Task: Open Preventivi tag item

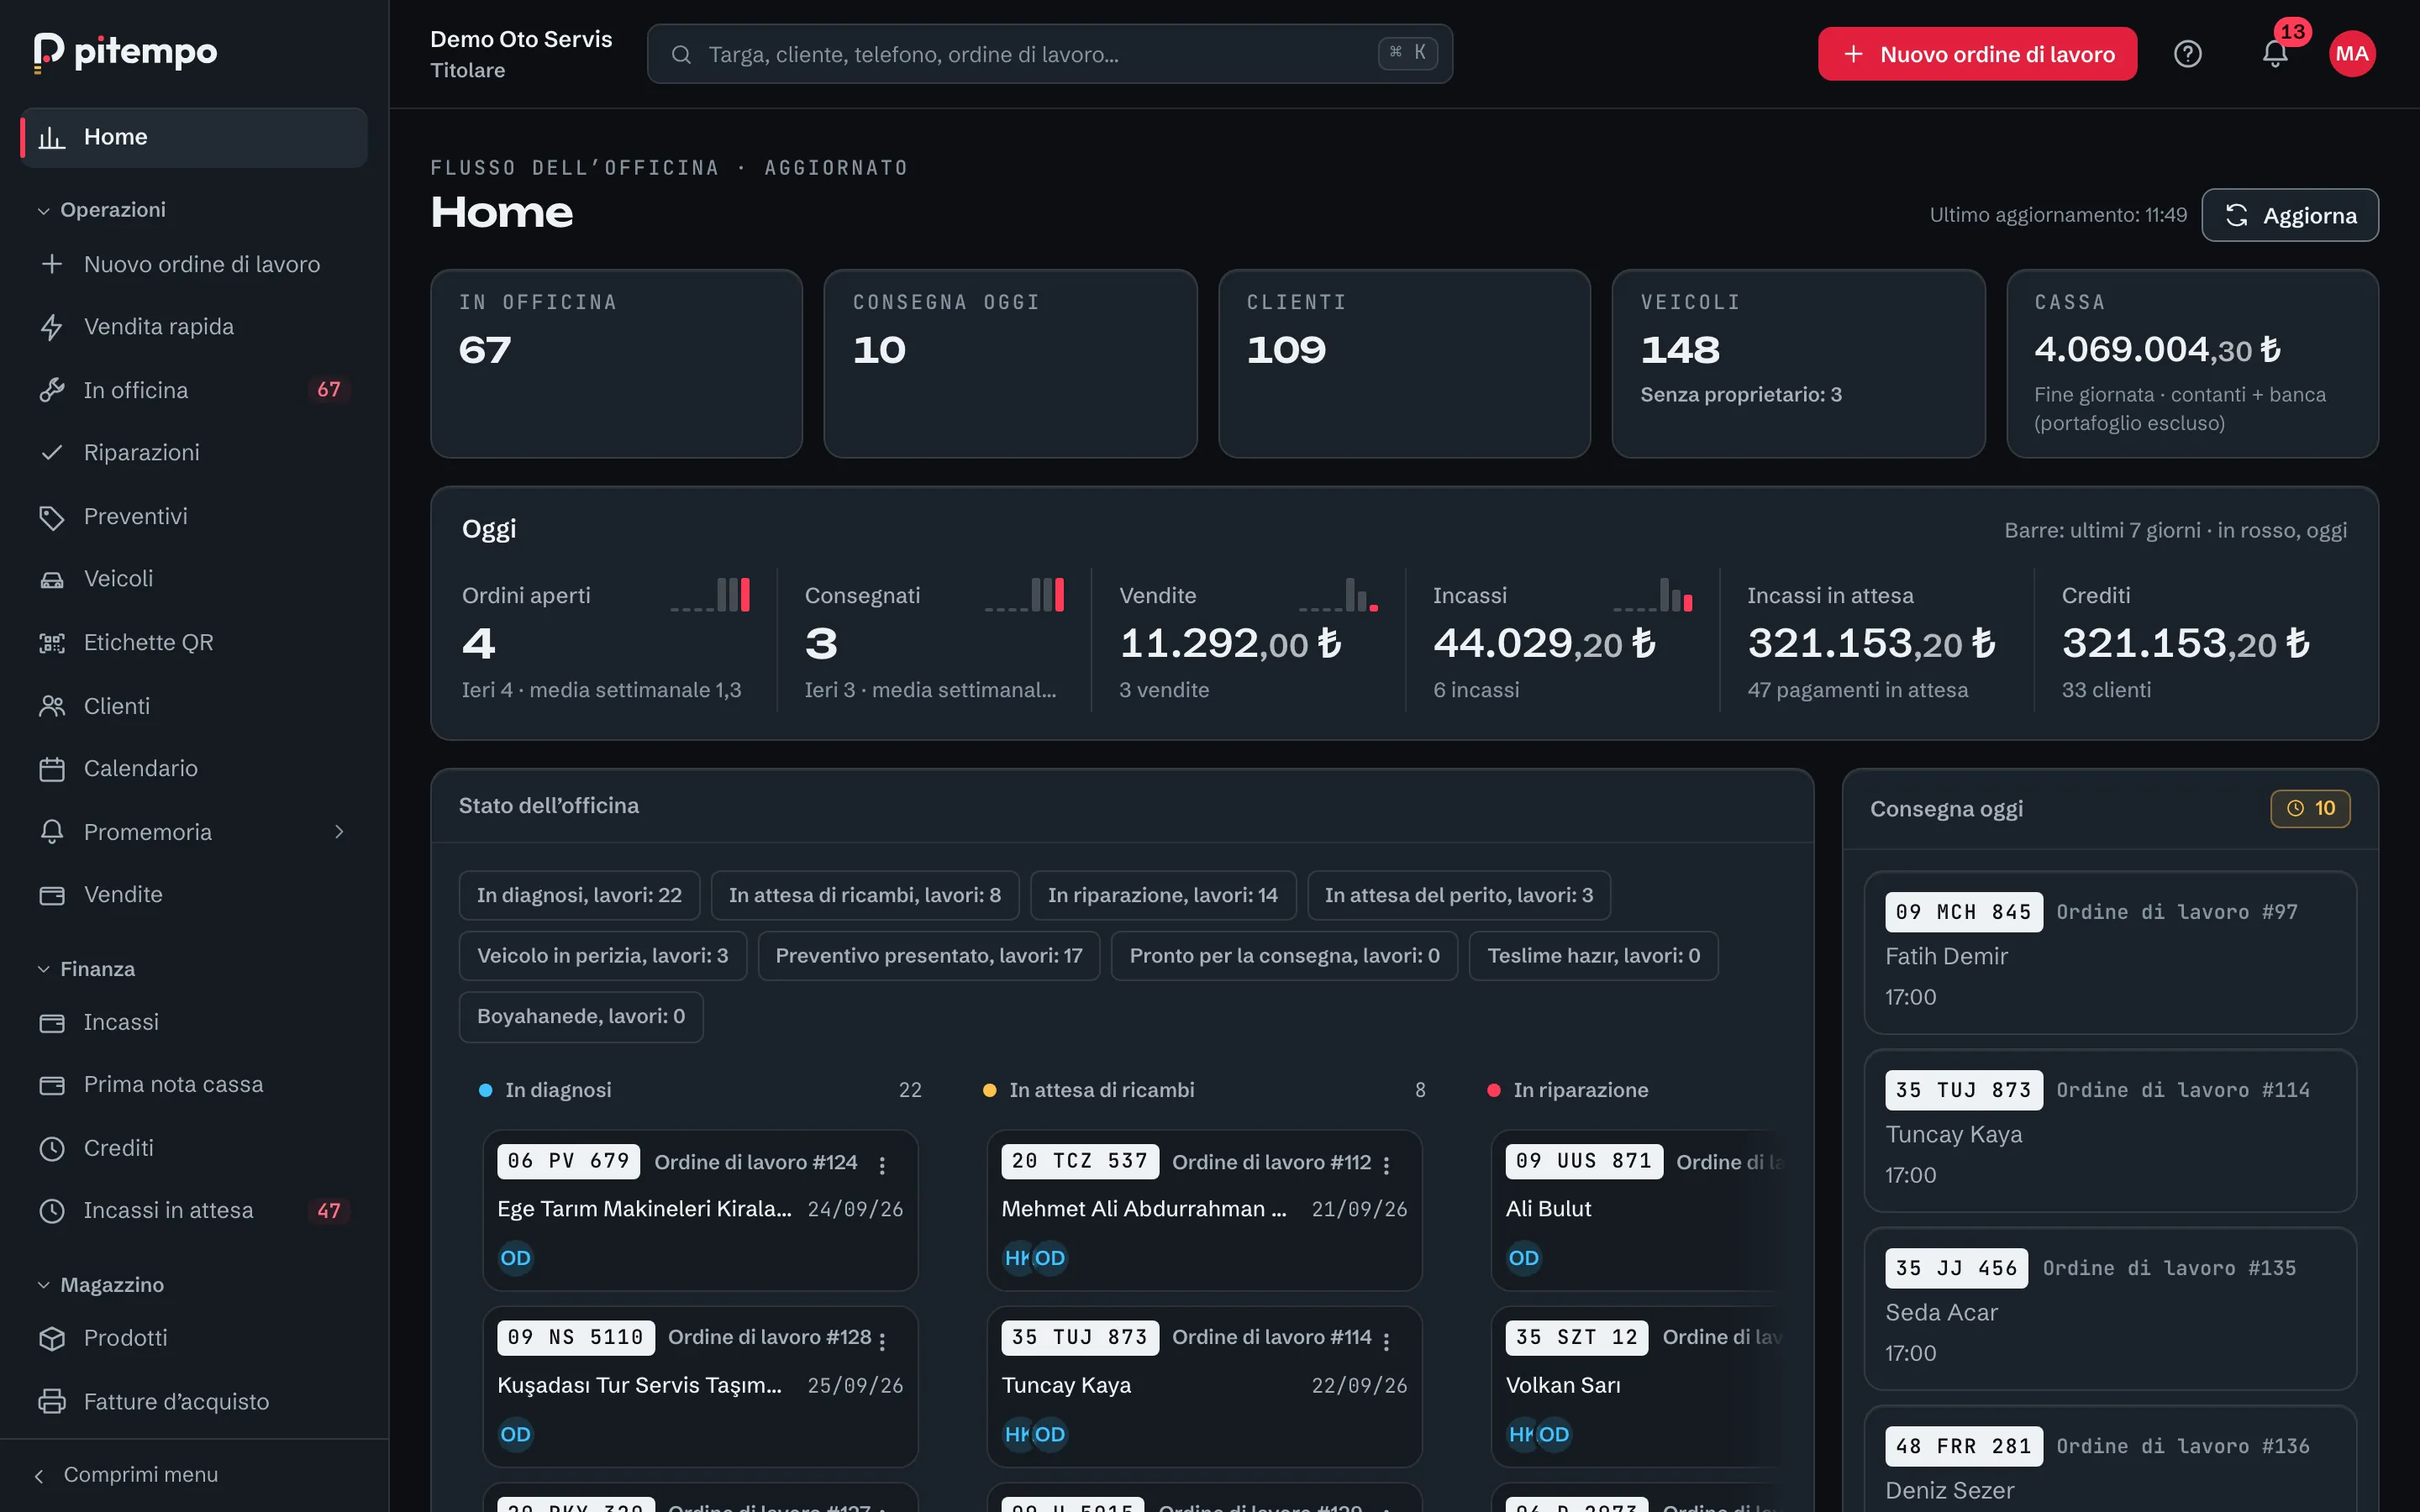Action: point(194,516)
